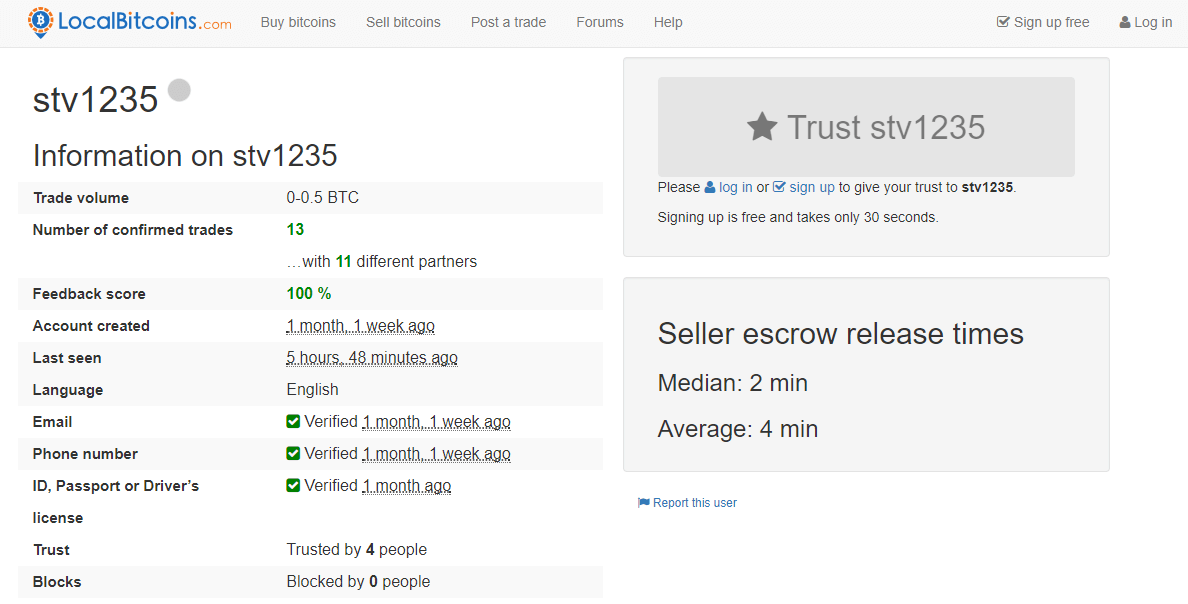Open the Help page
Screen dimensions: 1188x604
(668, 22)
